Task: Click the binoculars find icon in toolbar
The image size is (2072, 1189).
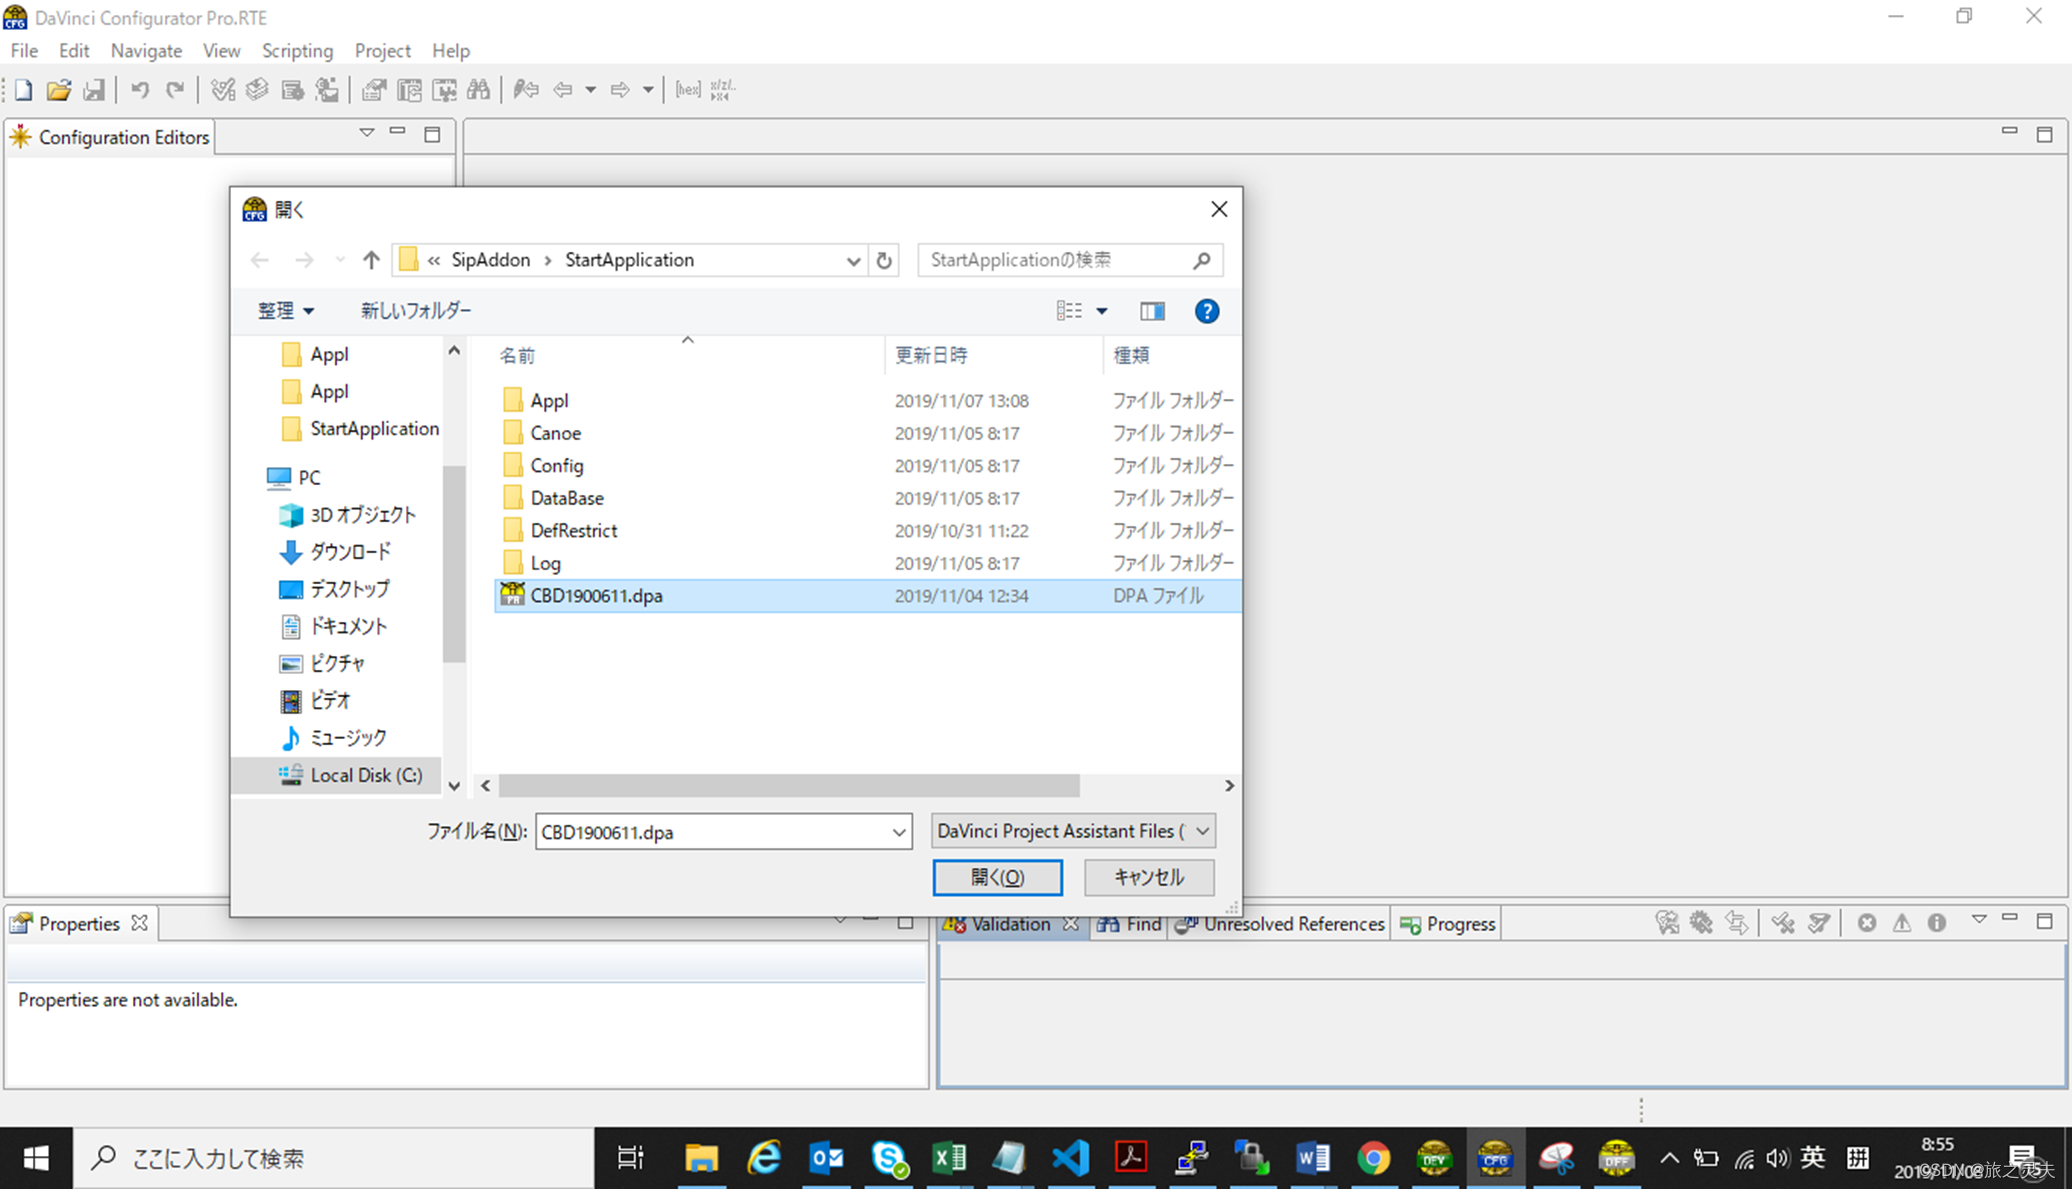Action: tap(479, 90)
